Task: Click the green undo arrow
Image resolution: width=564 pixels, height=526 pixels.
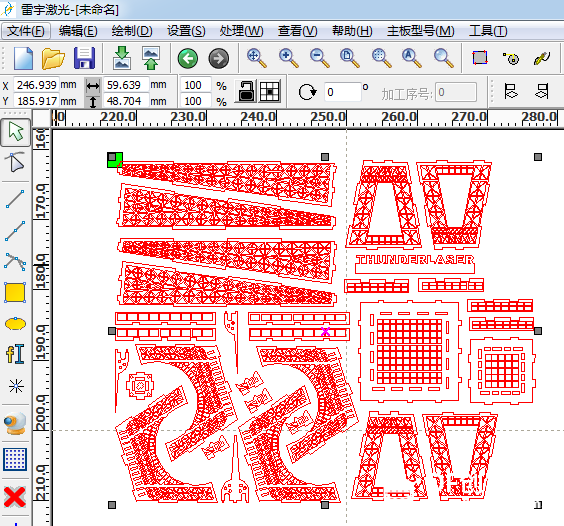Action: click(188, 58)
